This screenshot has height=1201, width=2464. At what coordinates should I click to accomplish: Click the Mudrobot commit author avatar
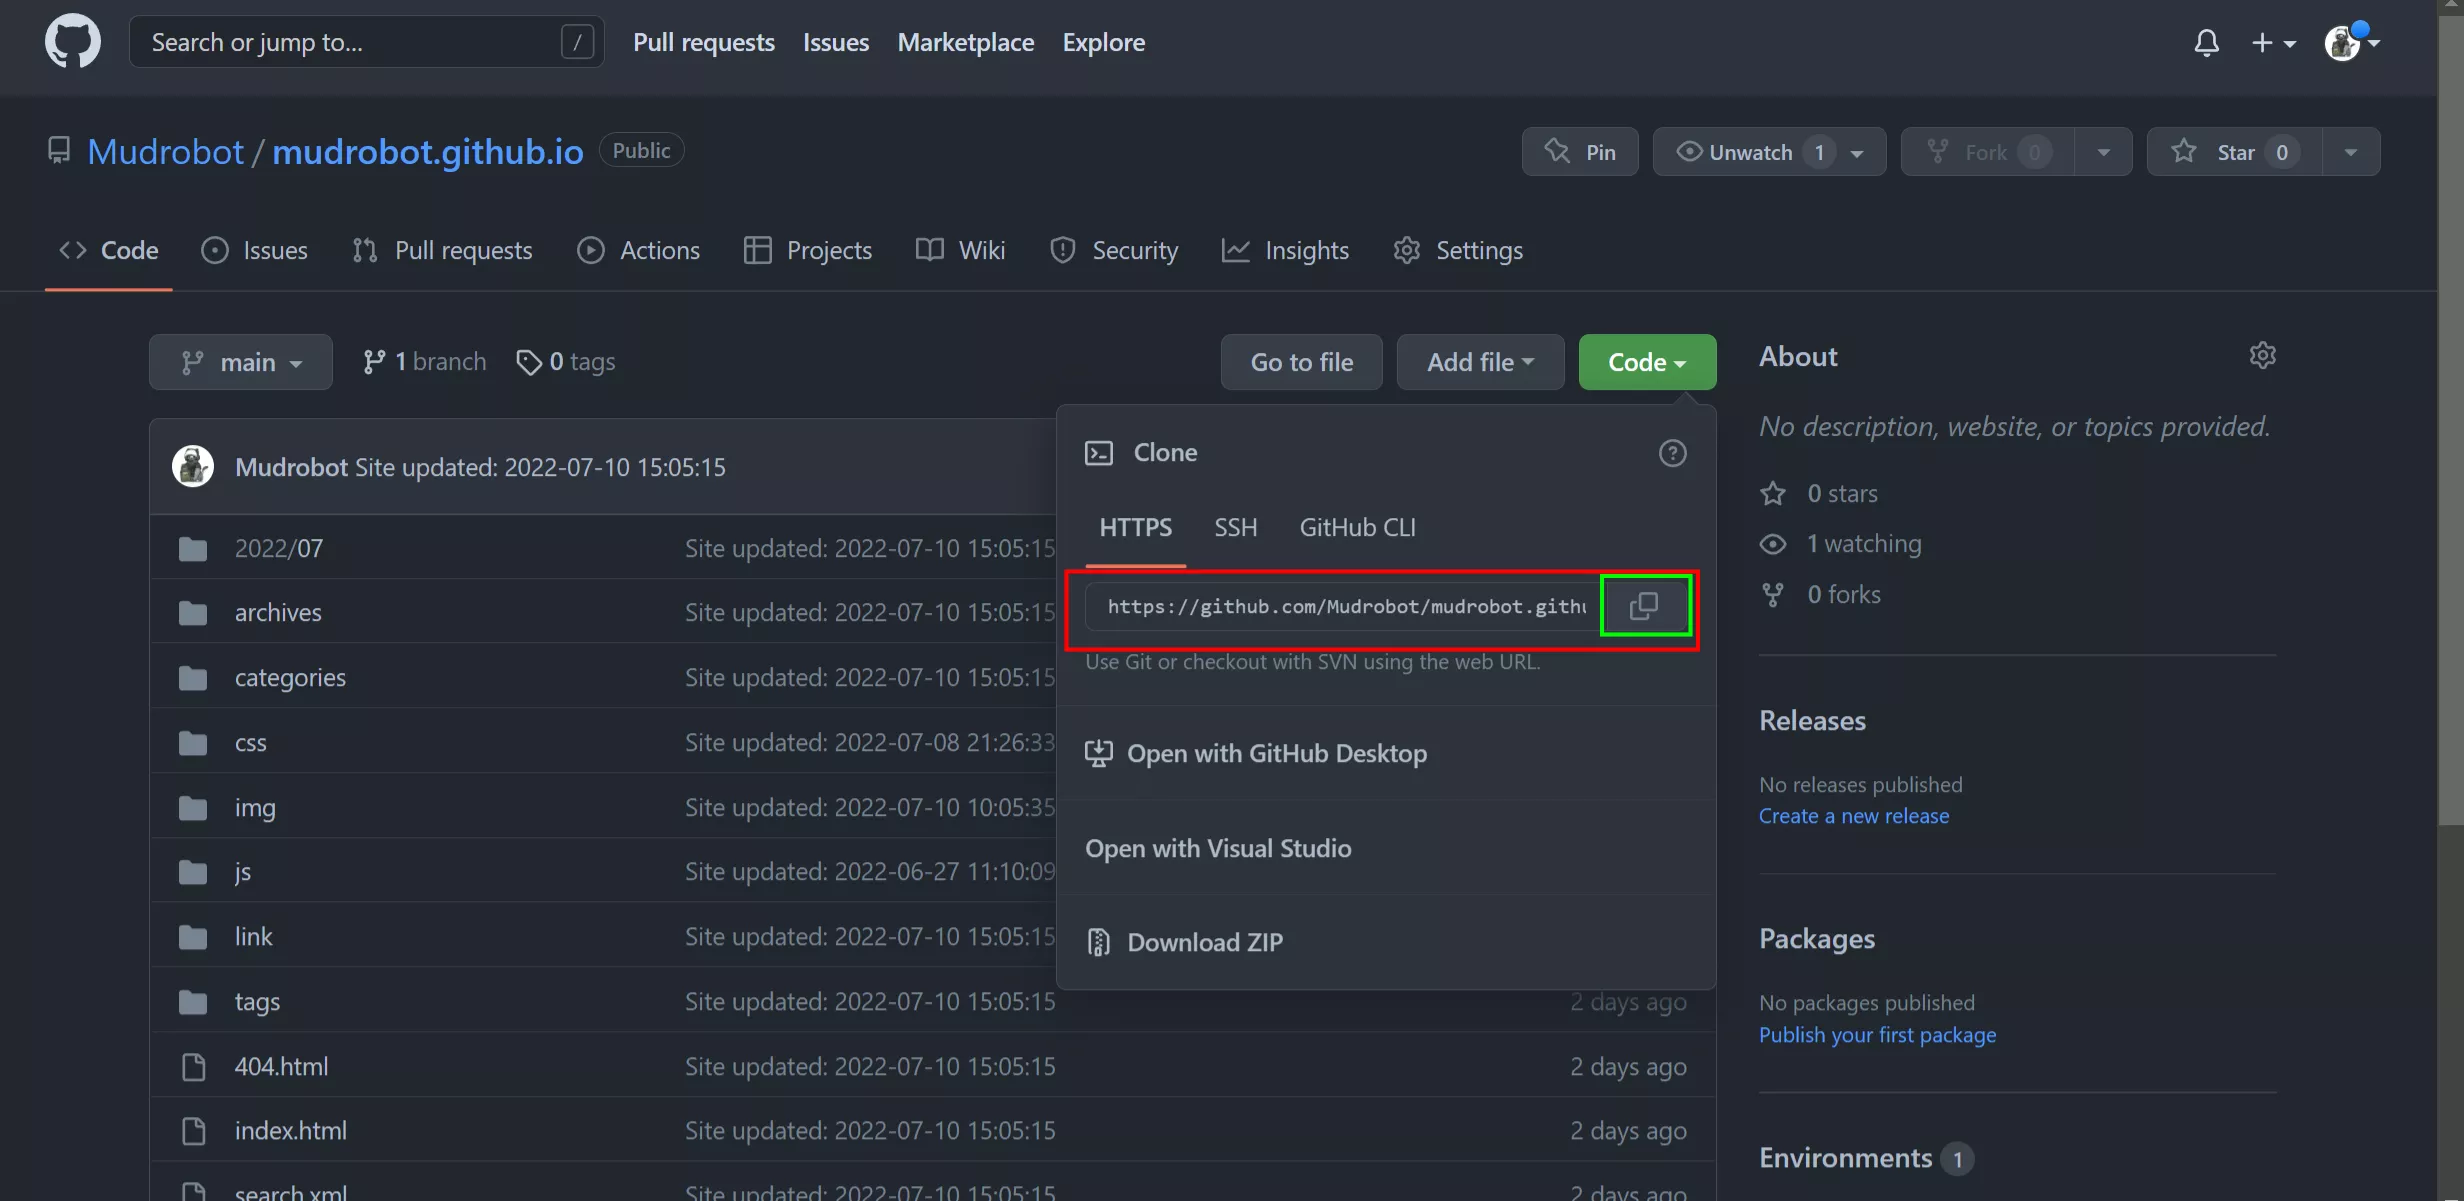tap(193, 466)
